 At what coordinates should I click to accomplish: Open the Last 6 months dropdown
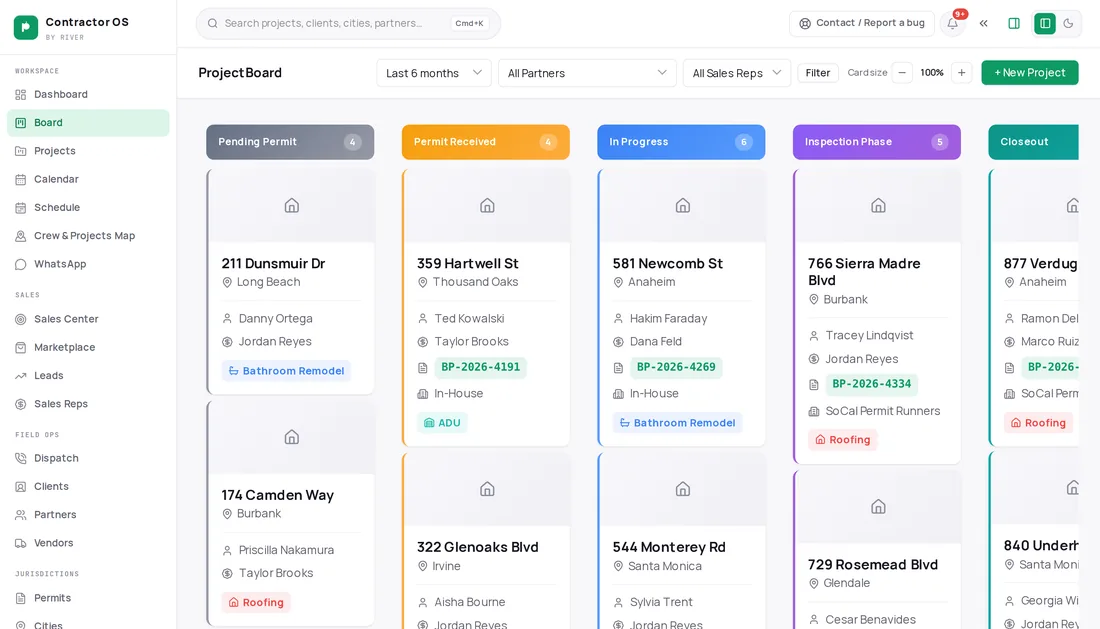point(434,73)
